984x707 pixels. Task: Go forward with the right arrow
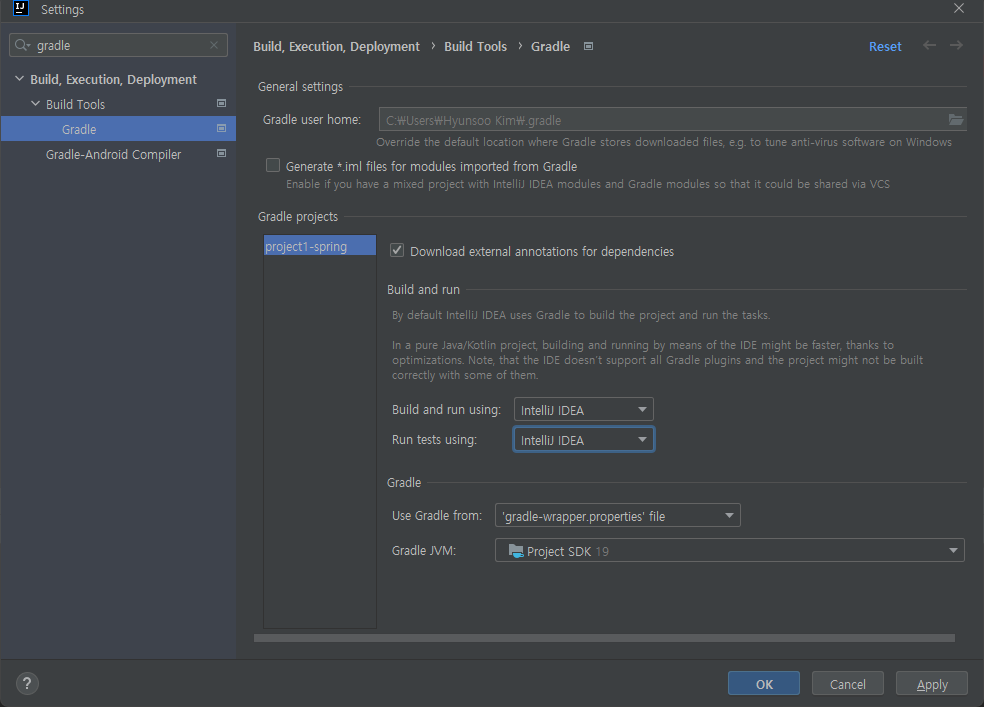[x=956, y=45]
